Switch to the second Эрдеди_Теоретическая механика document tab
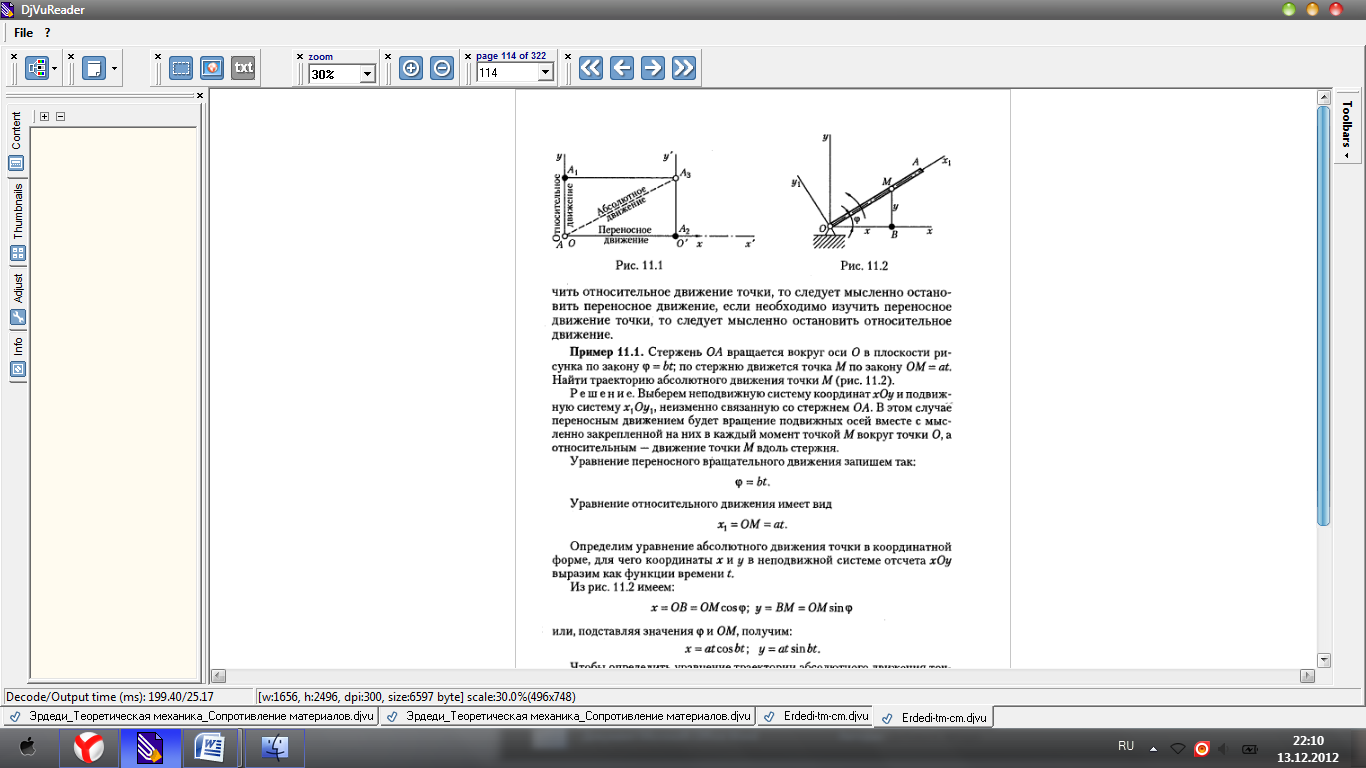The width and height of the screenshot is (1366, 768). [x=567, y=717]
